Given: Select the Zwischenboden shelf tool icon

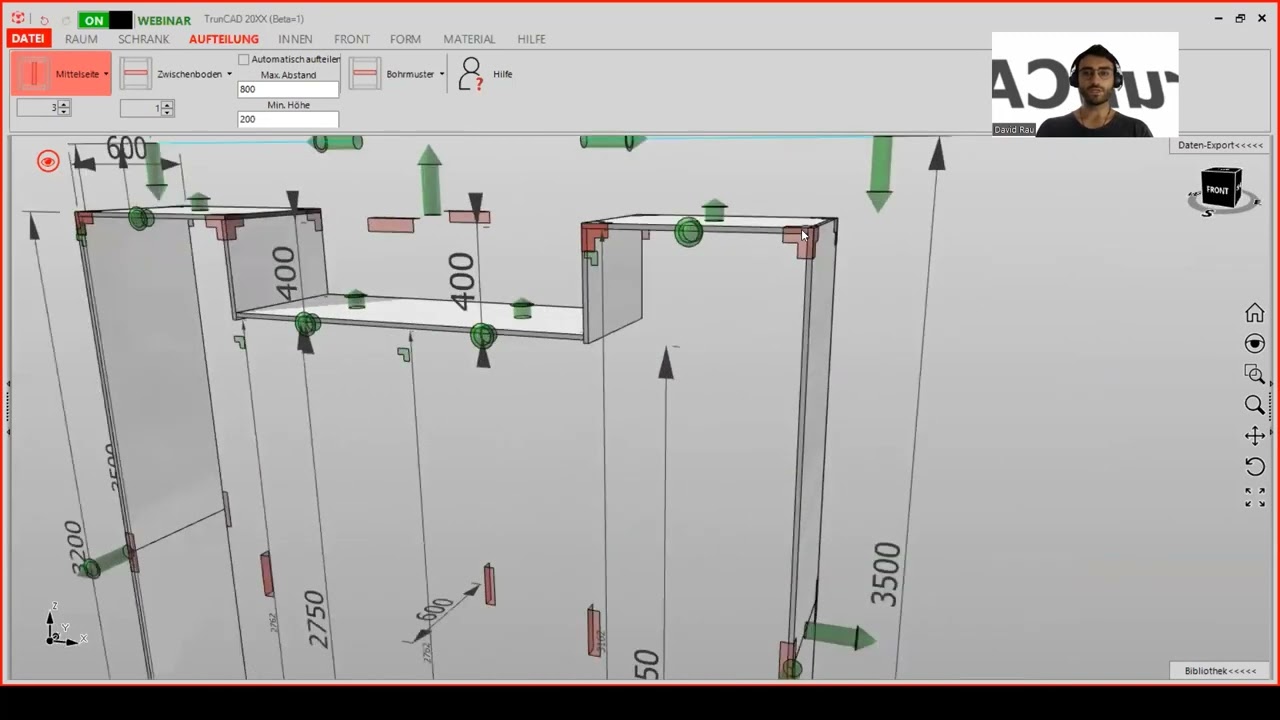Looking at the screenshot, I should click(136, 74).
